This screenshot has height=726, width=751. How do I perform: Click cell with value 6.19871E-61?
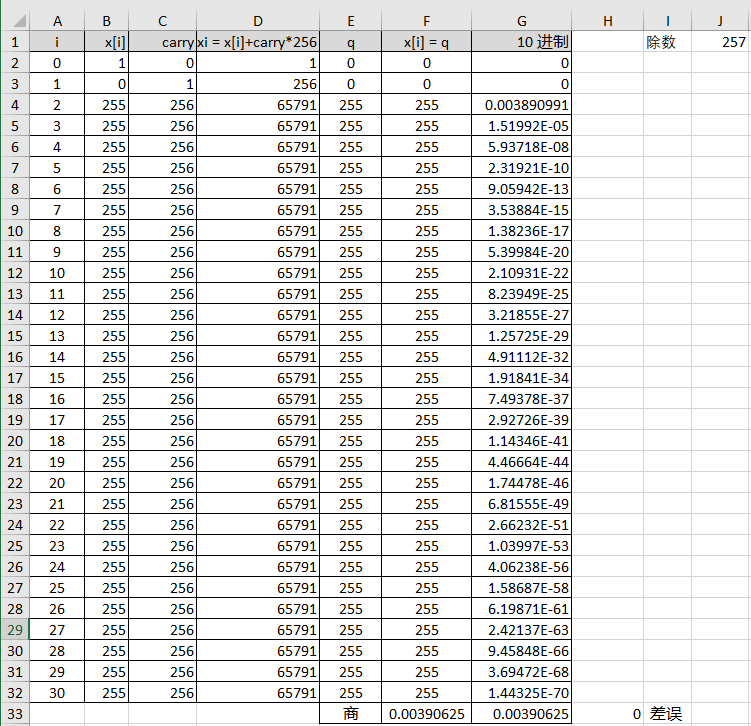click(x=522, y=609)
